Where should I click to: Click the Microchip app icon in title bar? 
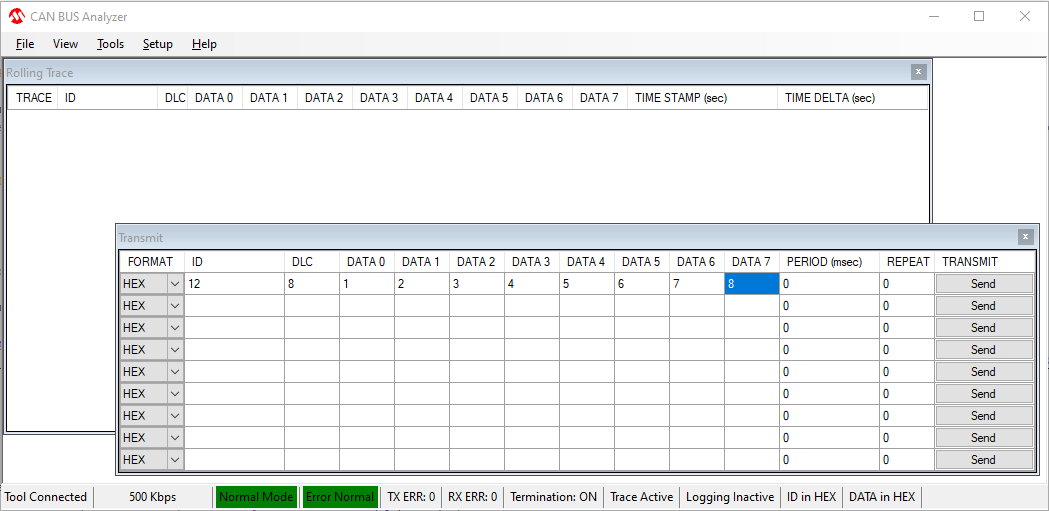(17, 17)
